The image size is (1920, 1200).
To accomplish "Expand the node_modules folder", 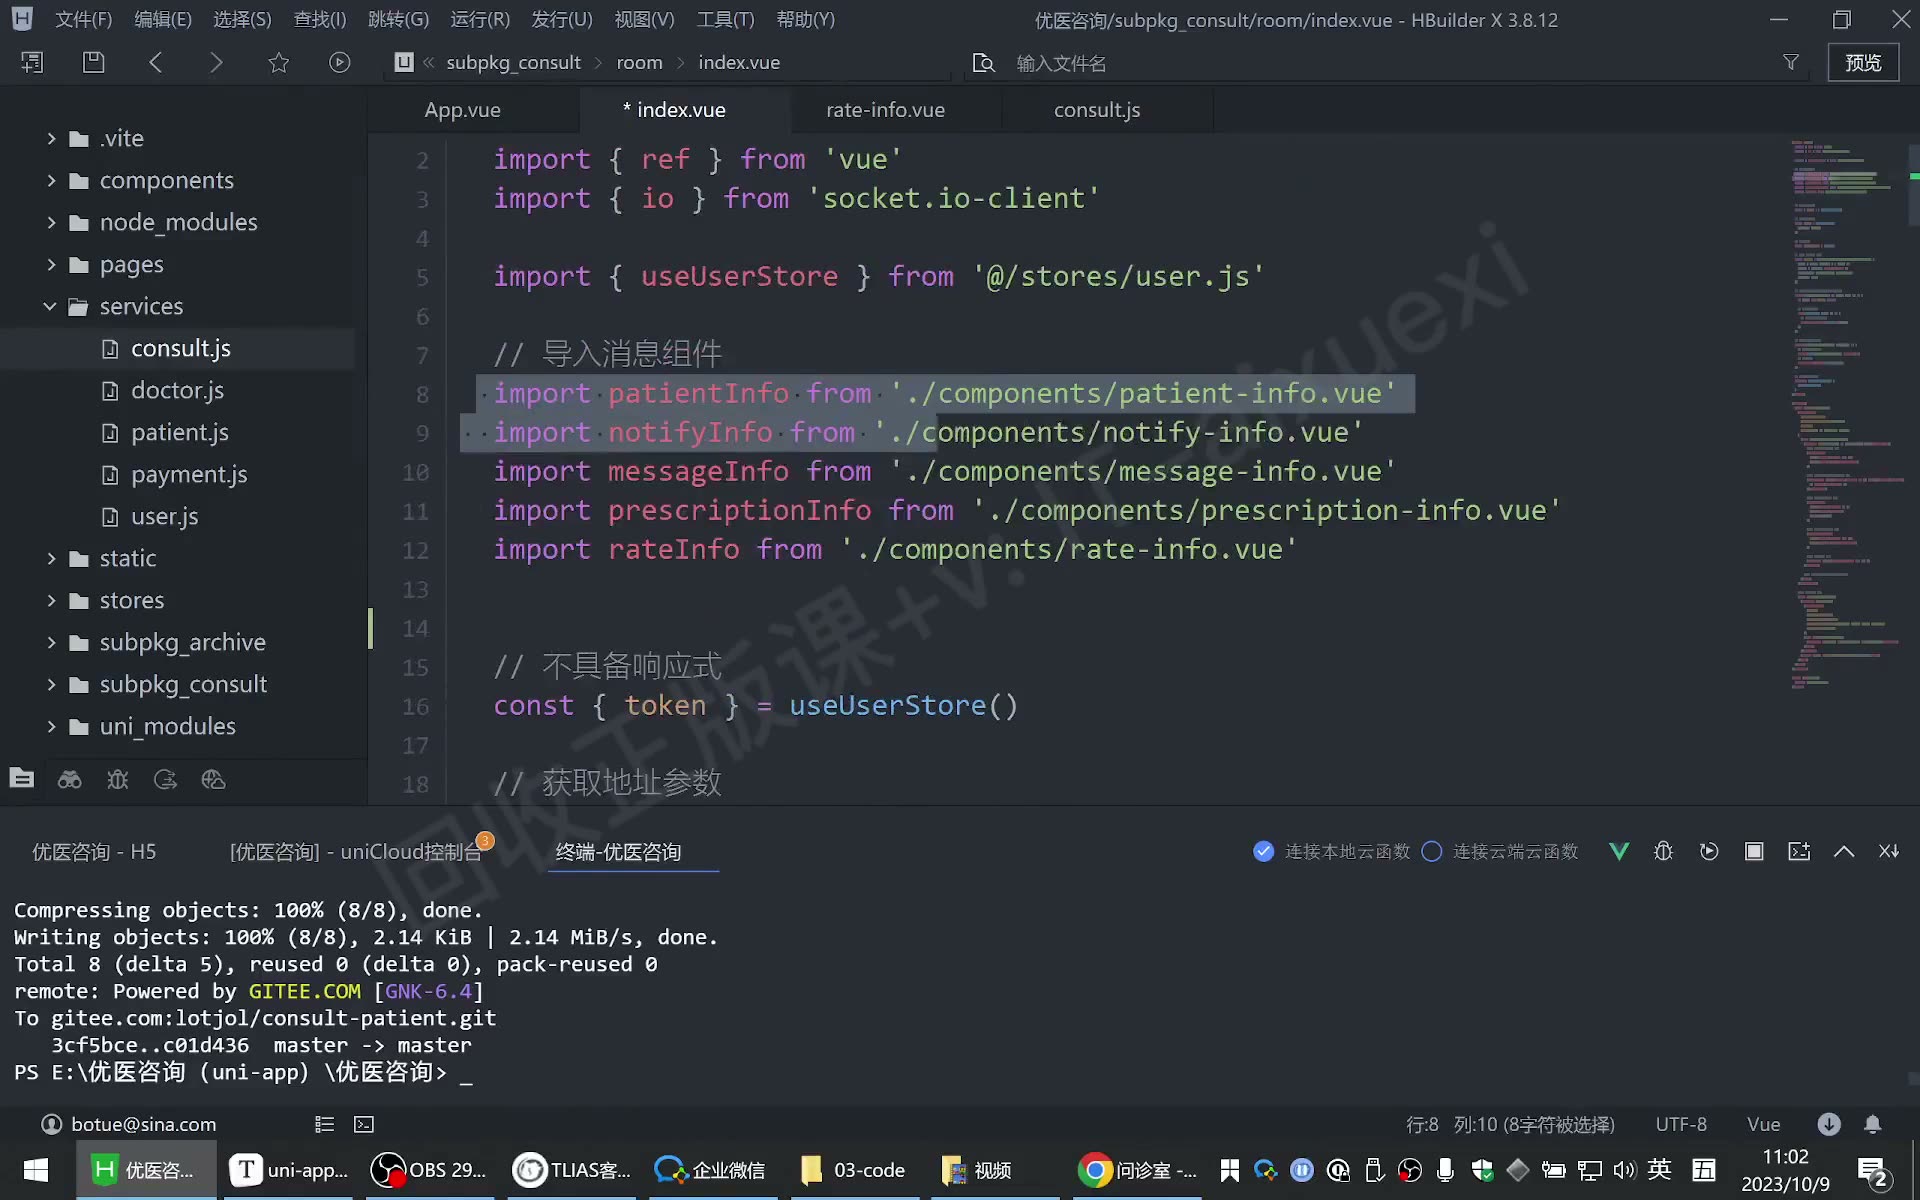I will point(51,222).
